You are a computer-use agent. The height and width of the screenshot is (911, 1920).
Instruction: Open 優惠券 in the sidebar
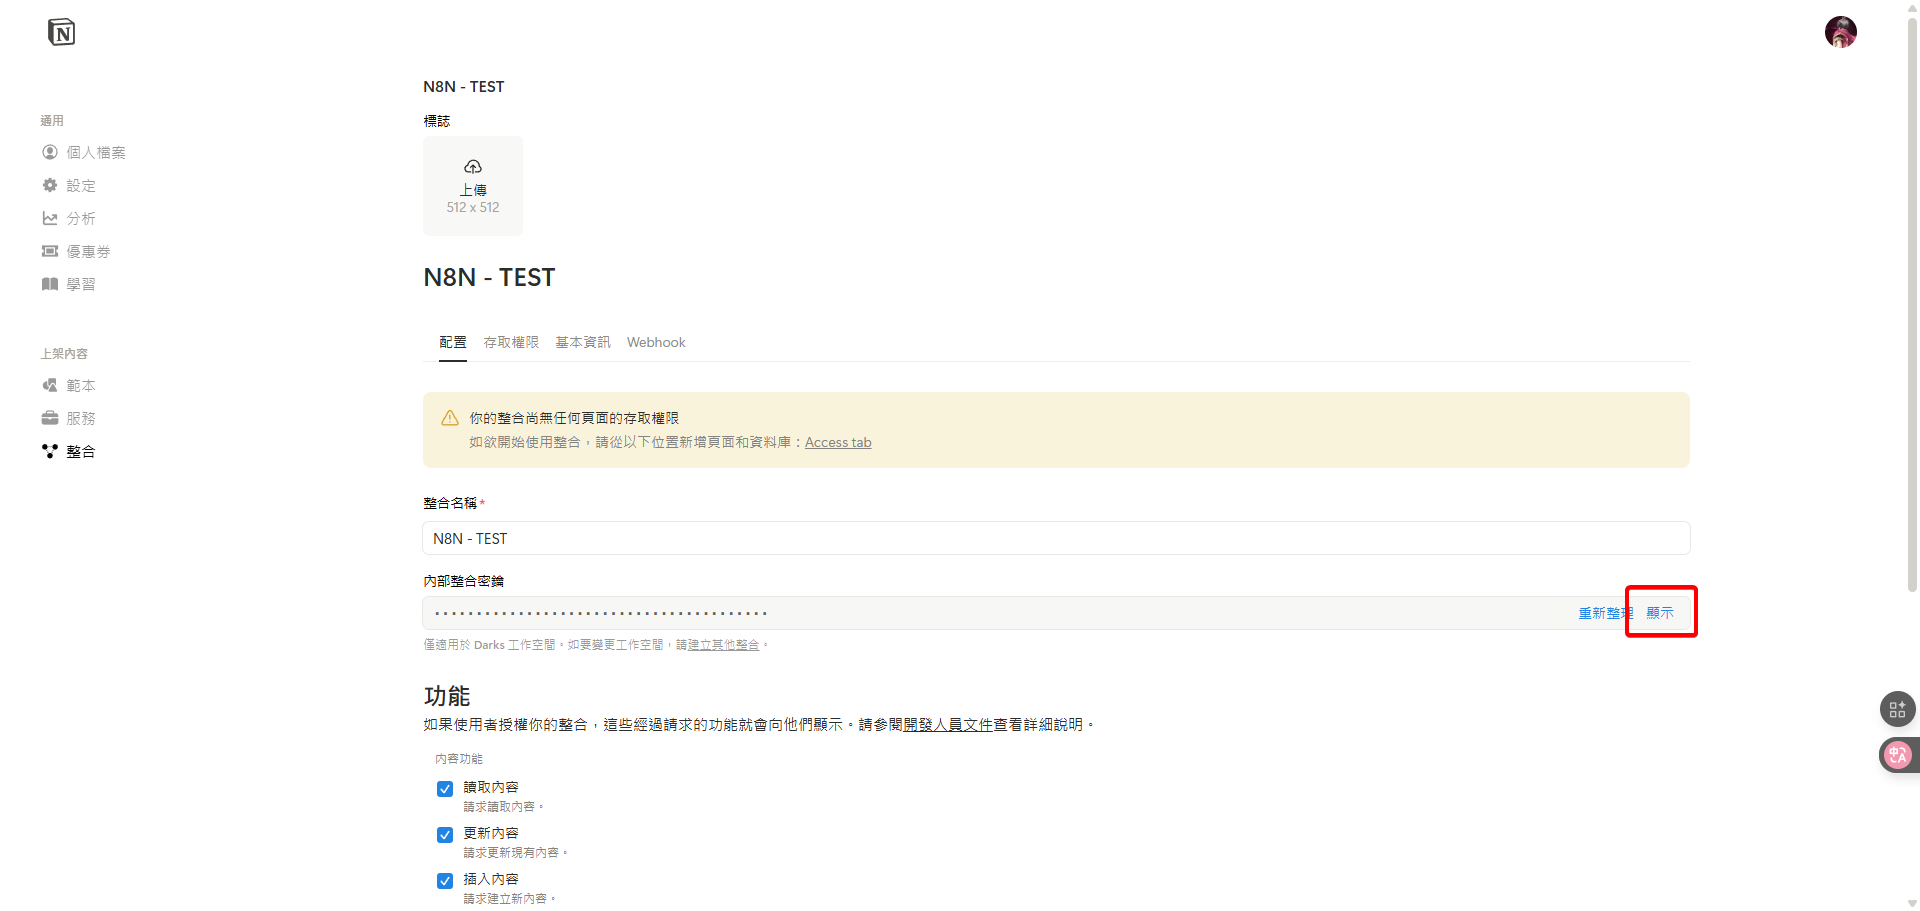(x=88, y=251)
